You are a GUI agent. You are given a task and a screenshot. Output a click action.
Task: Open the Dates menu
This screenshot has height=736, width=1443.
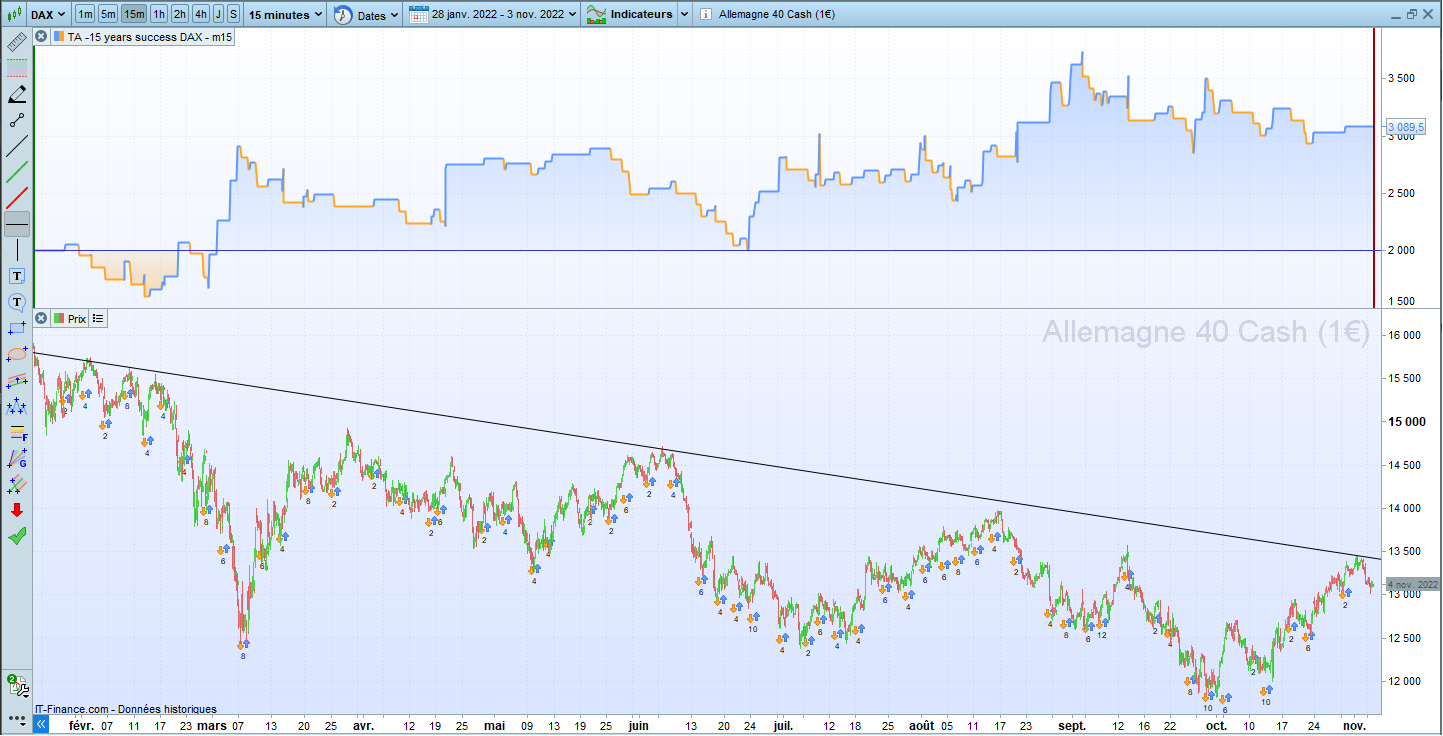coord(367,15)
